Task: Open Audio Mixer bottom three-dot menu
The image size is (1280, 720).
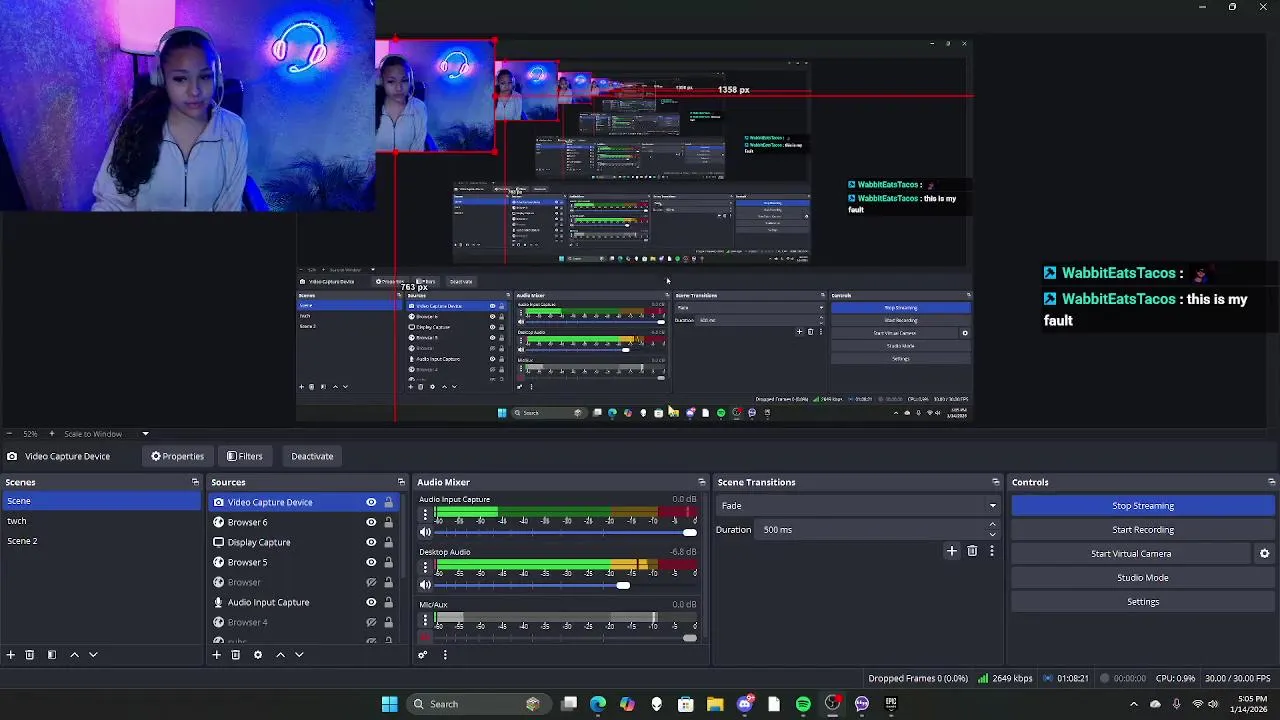Action: 445,655
